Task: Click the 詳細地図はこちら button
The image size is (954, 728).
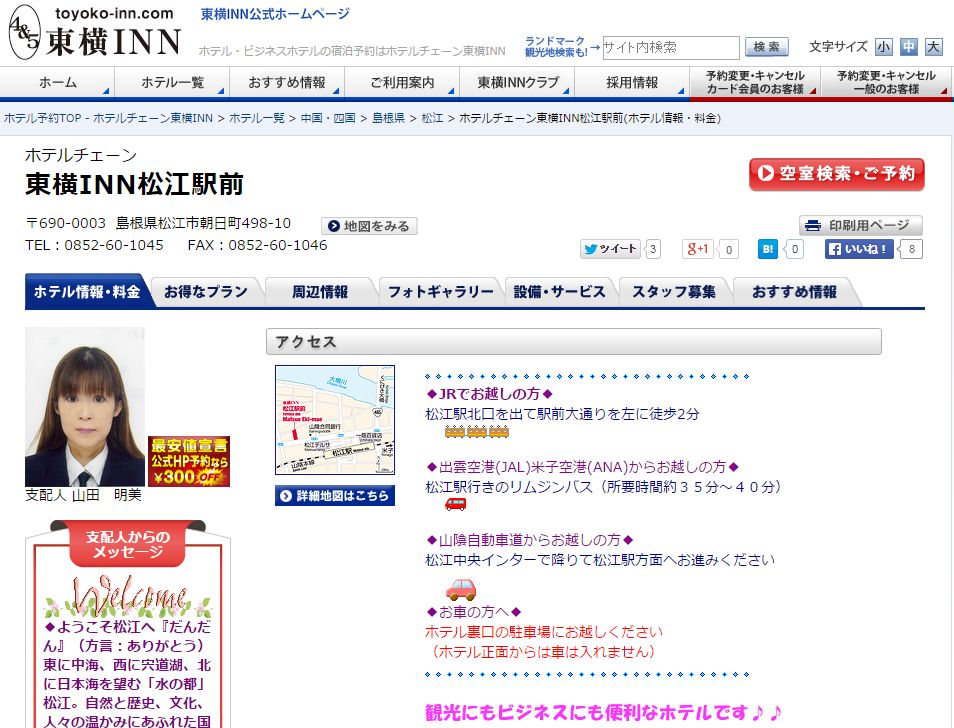Action: coord(335,496)
